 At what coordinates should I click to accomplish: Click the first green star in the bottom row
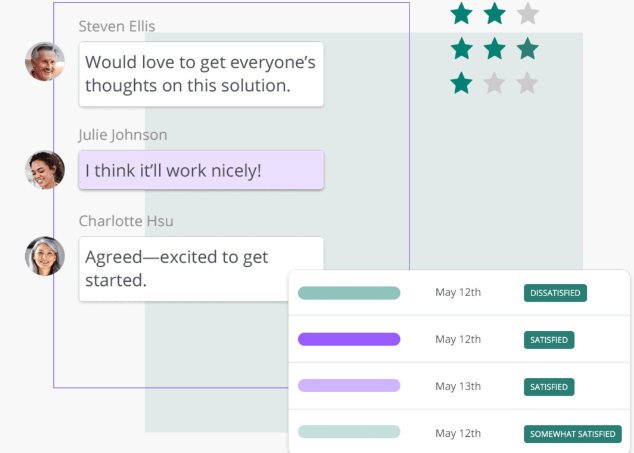[x=461, y=83]
